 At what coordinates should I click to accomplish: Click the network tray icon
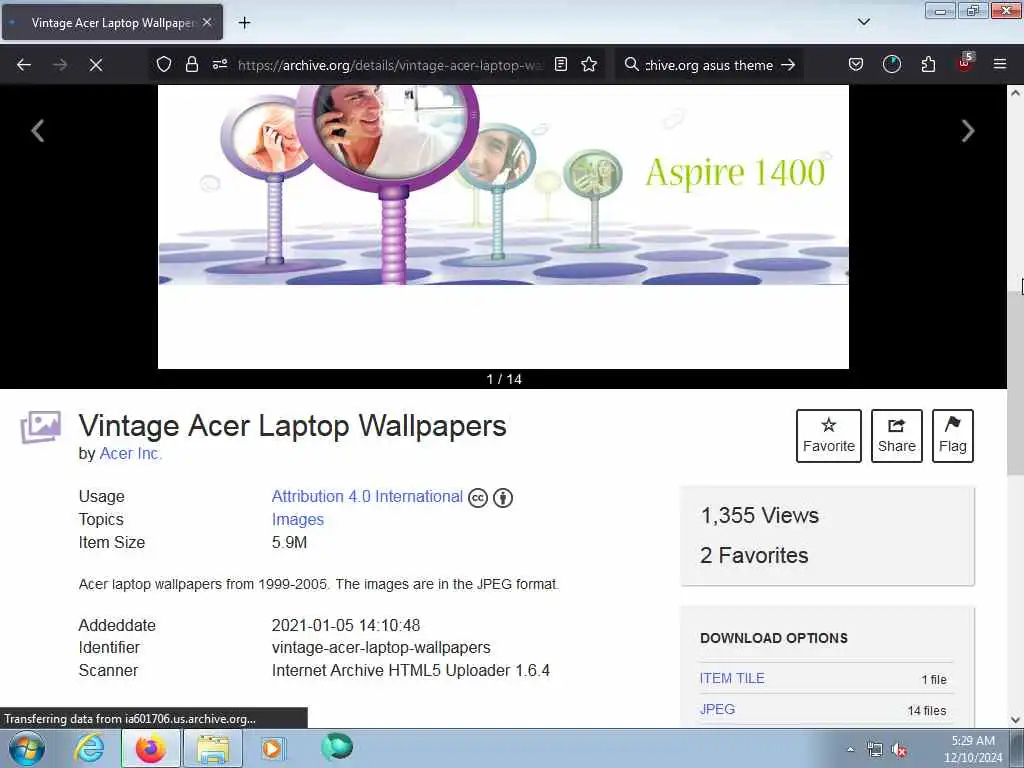pos(874,750)
